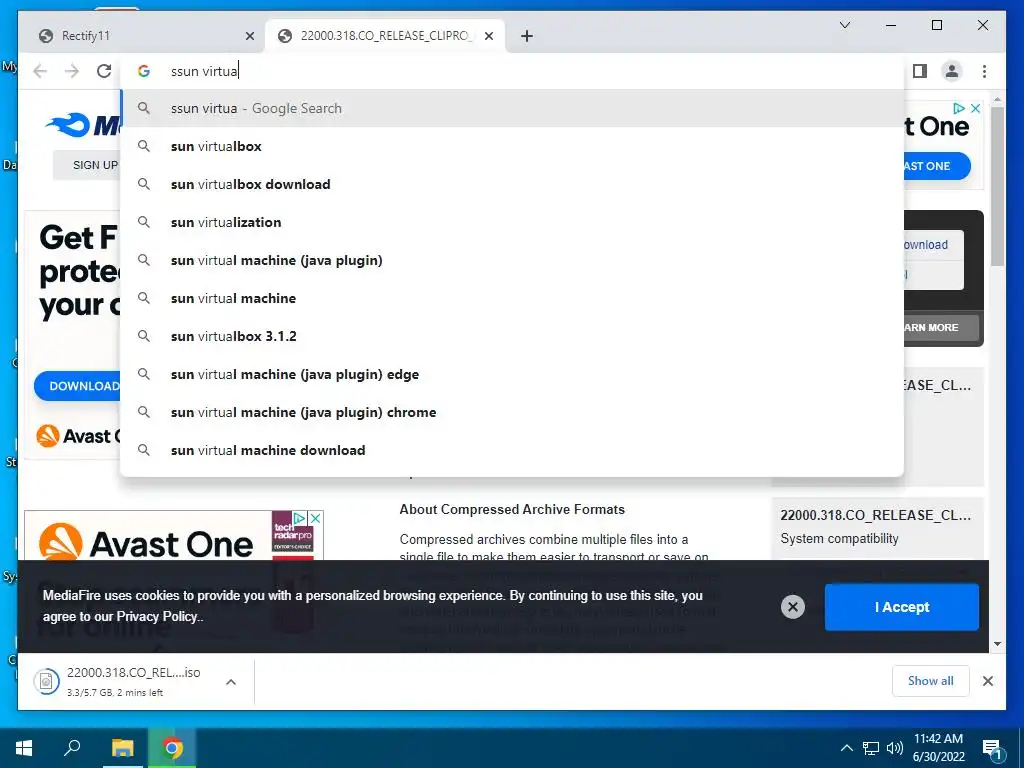Open the 22000.318.CO_REL iso download item
Image resolution: width=1024 pixels, height=768 pixels.
(x=125, y=681)
